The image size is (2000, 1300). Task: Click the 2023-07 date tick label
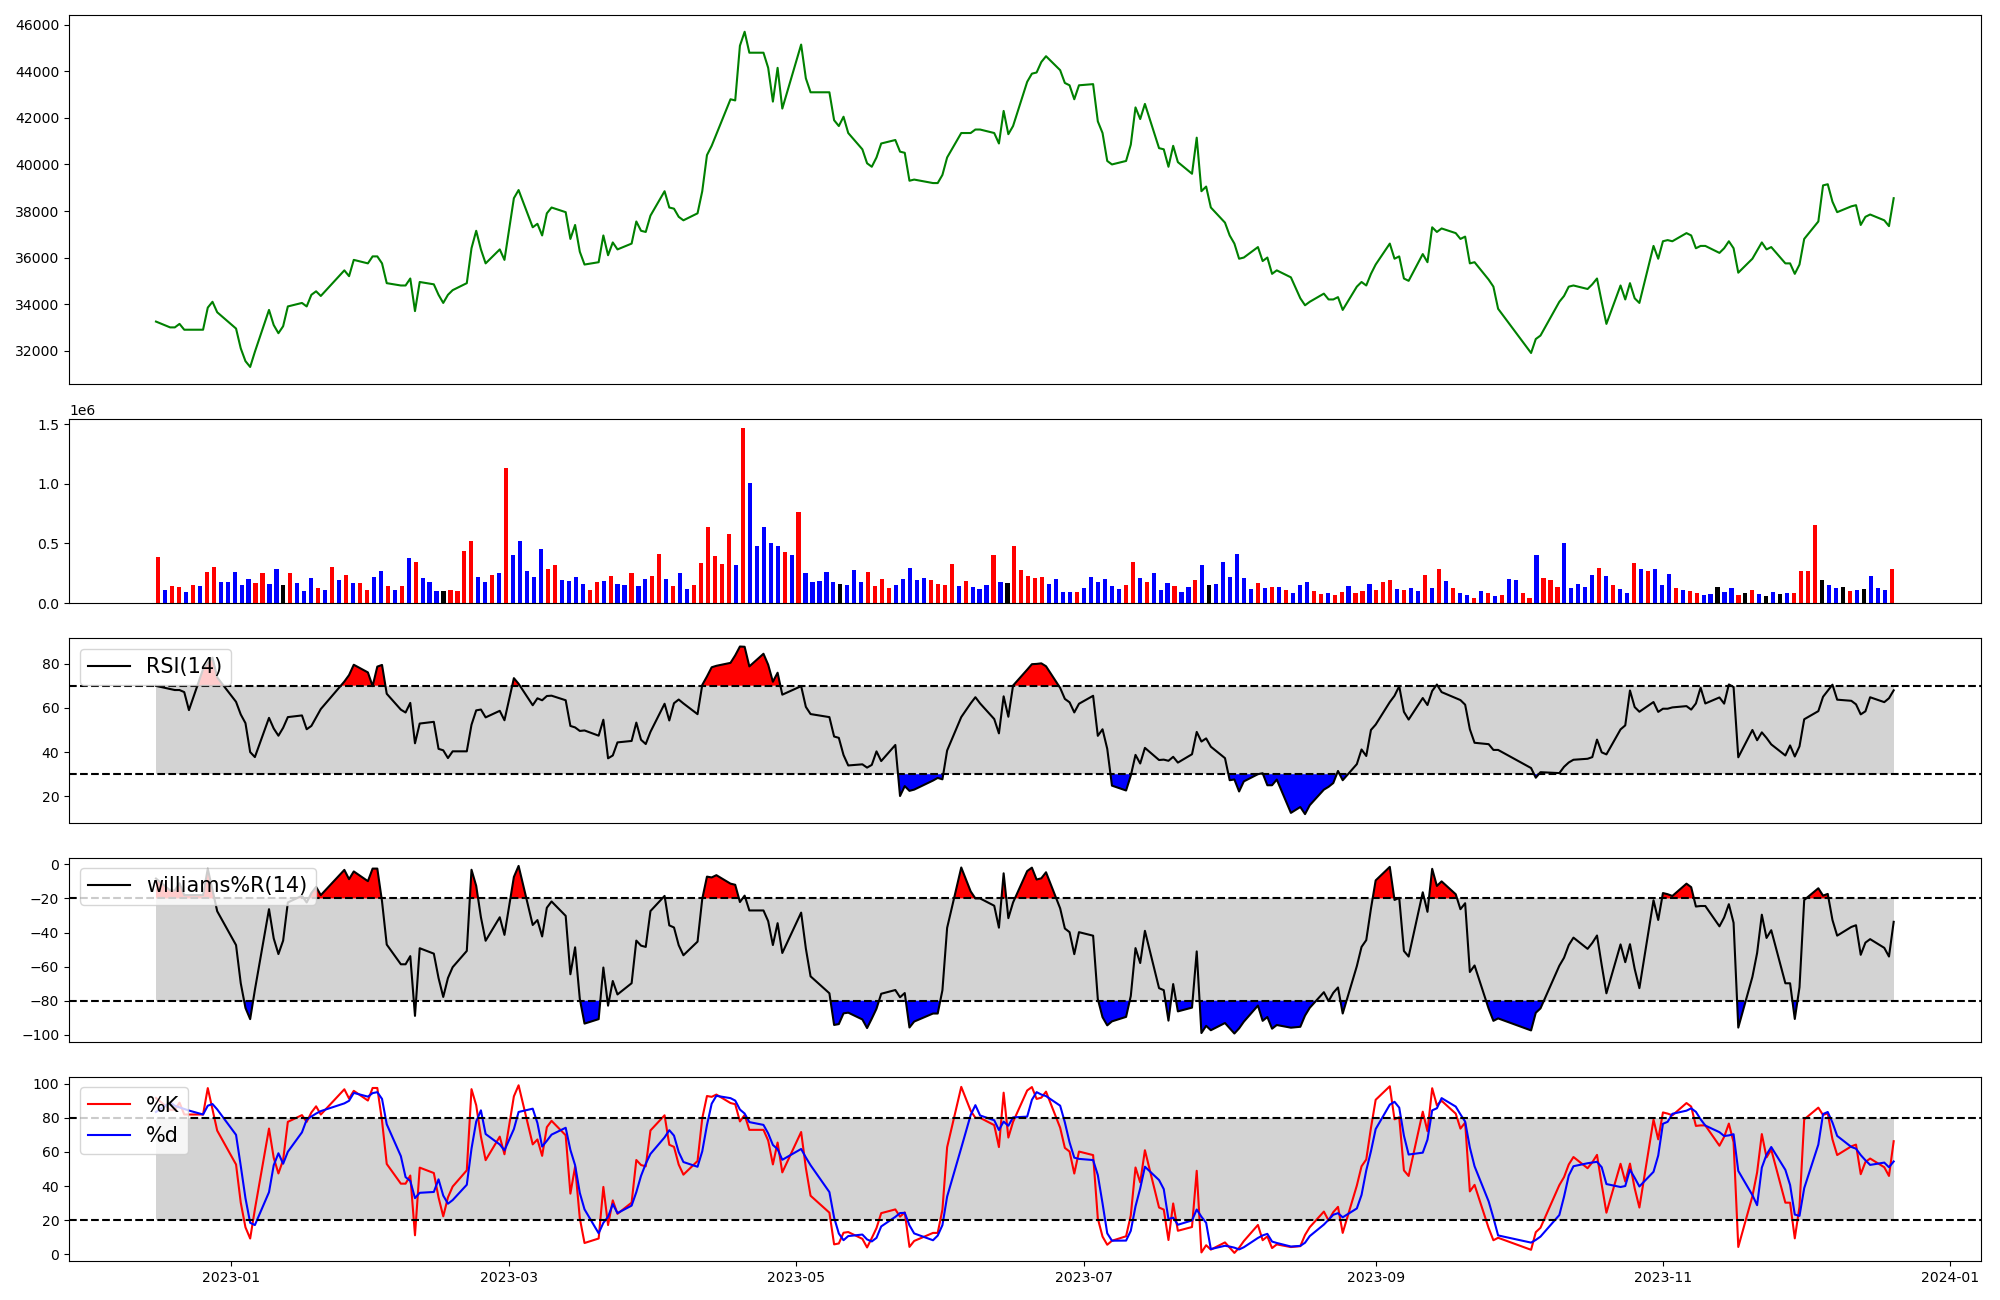pyautogui.click(x=1084, y=1277)
